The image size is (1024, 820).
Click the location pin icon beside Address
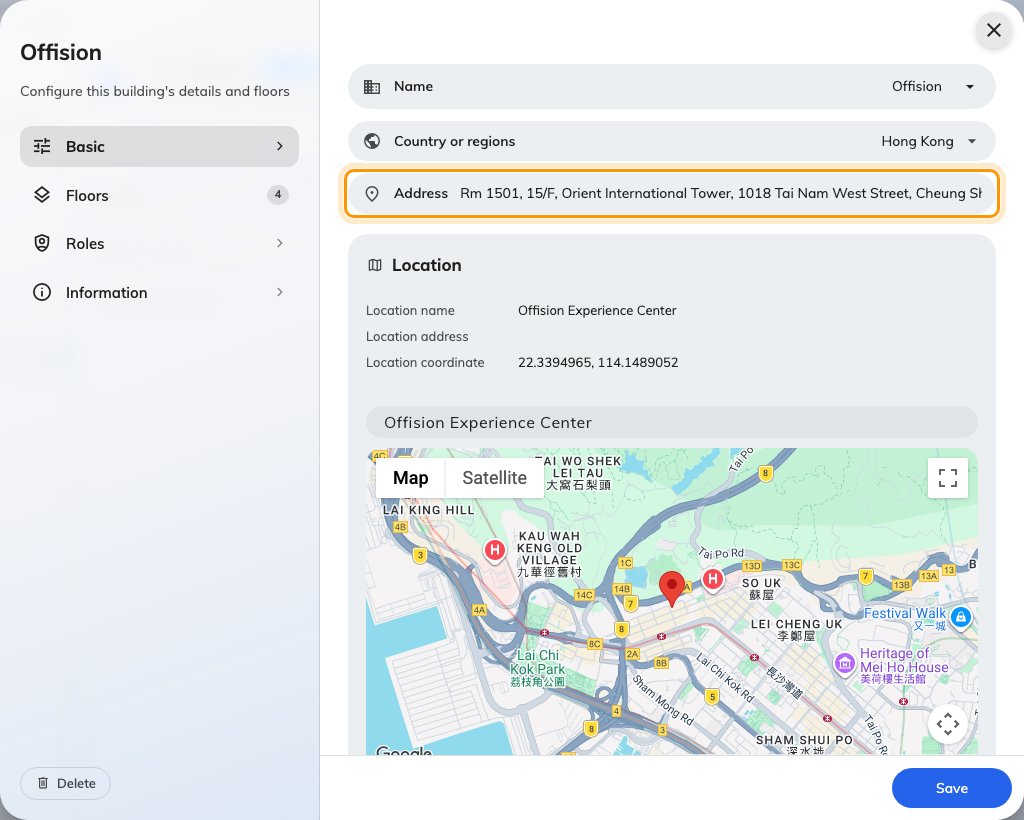(372, 194)
